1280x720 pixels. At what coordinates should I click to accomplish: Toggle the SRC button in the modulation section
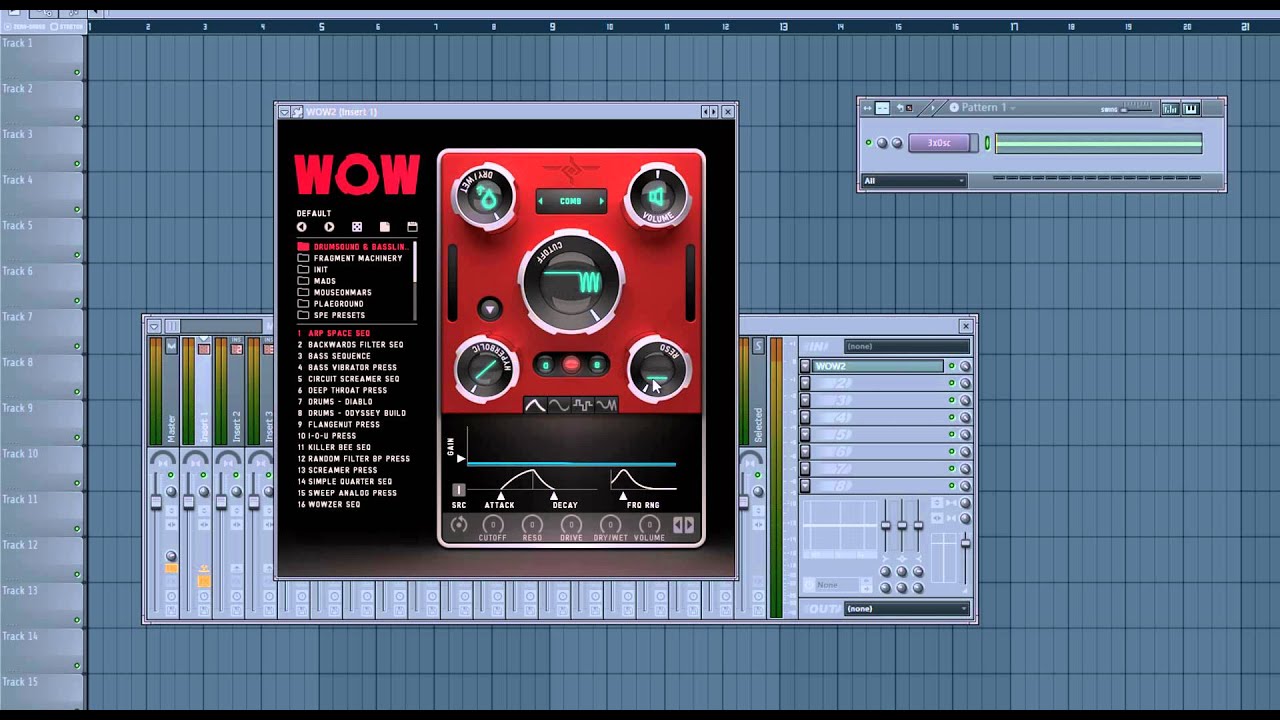(459, 490)
